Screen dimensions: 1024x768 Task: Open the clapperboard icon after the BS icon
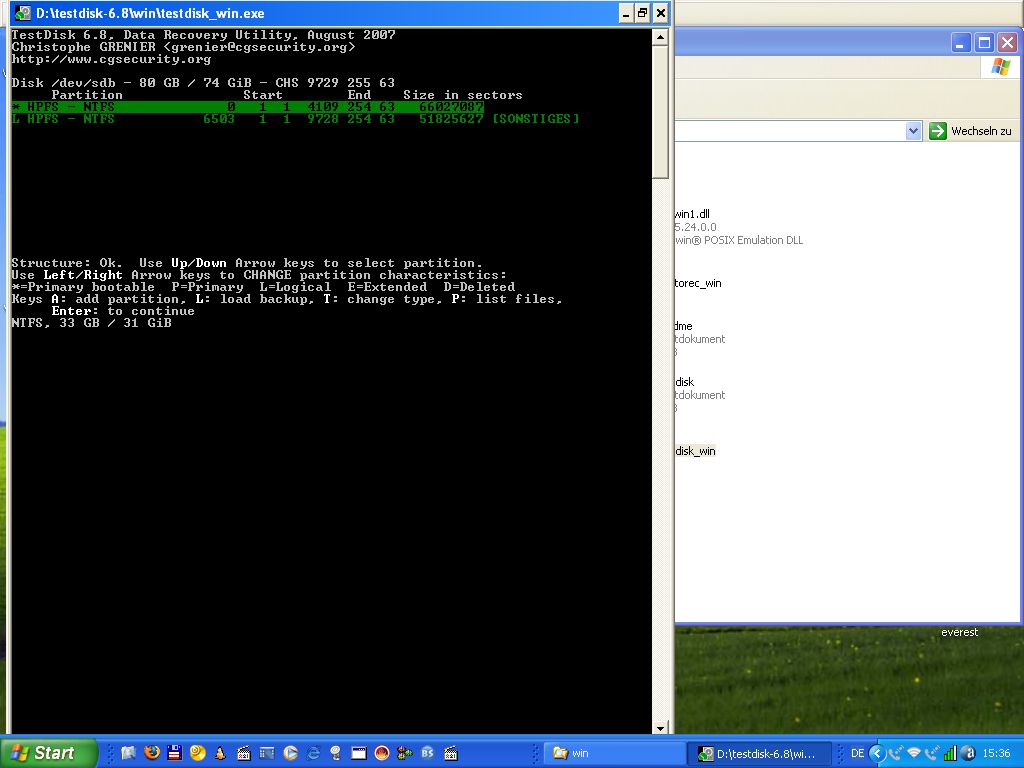tap(451, 753)
